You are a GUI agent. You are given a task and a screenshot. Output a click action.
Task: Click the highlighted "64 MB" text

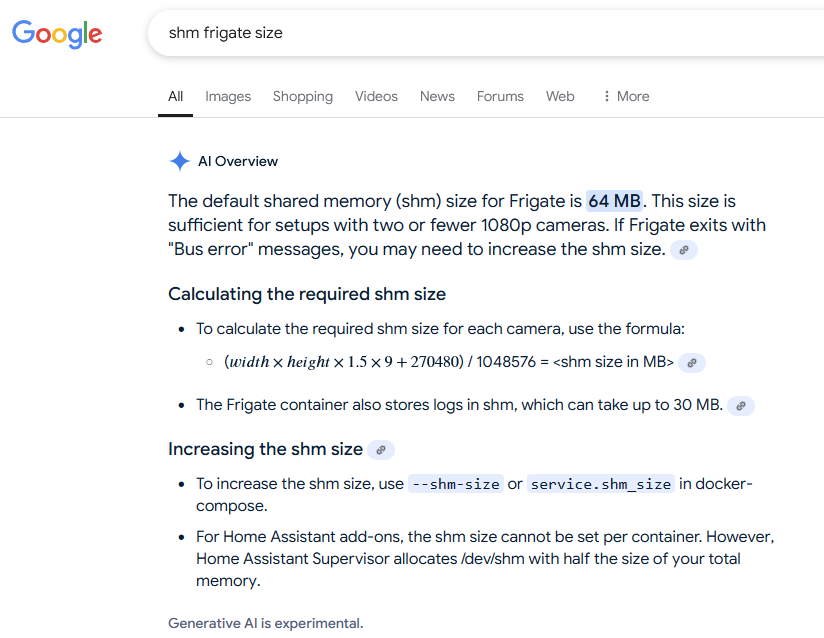pos(614,201)
